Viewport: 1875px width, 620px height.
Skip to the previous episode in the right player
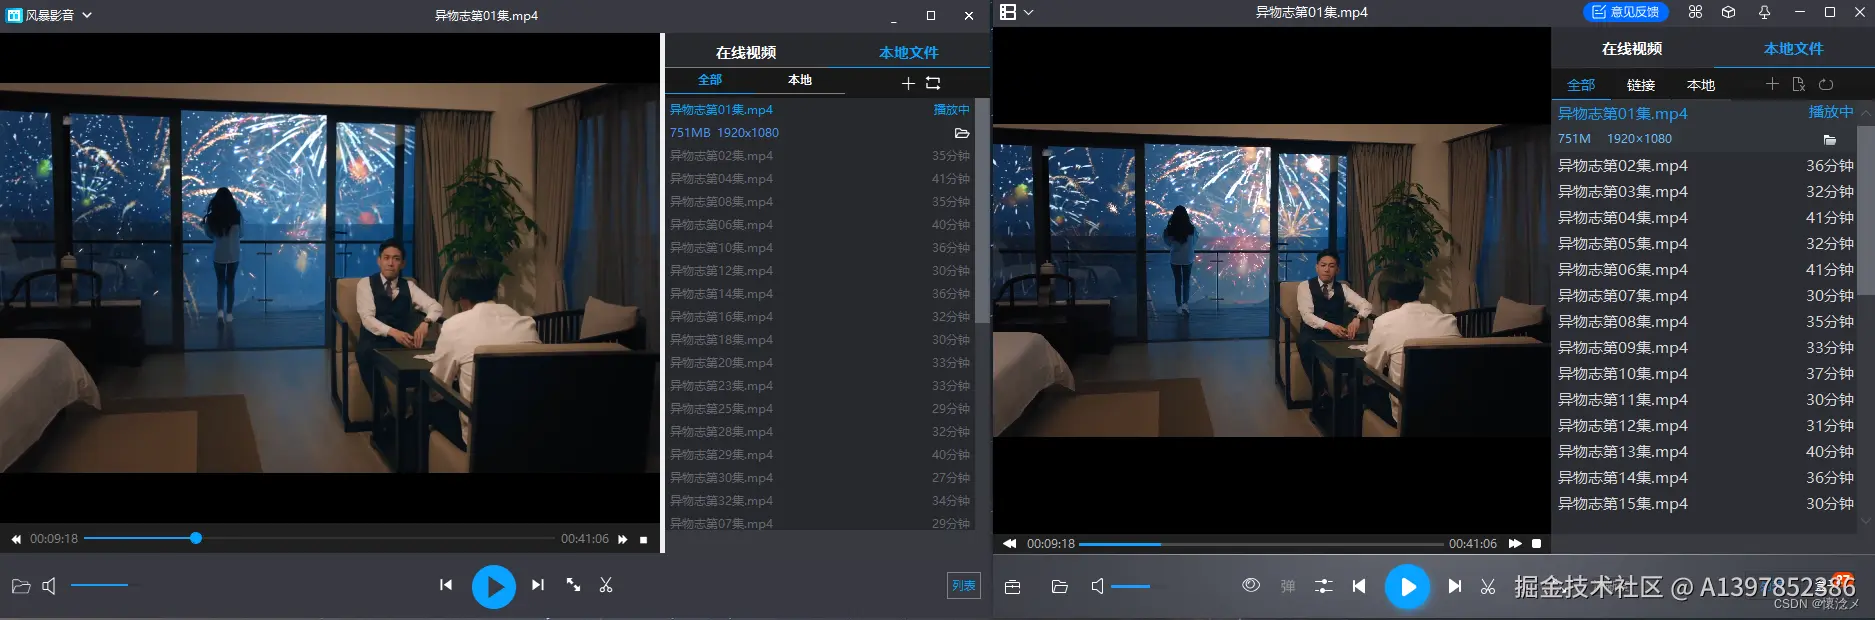(x=1359, y=587)
